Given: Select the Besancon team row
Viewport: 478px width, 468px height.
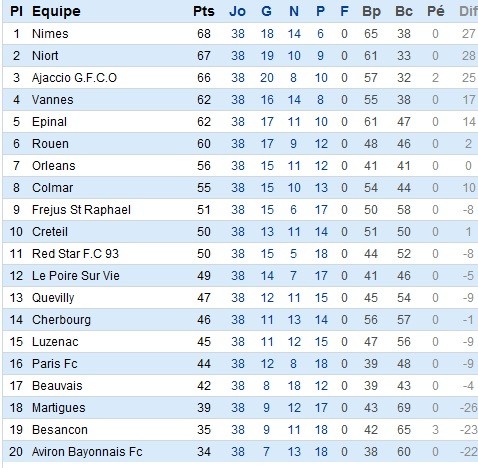Looking at the screenshot, I should point(240,430).
